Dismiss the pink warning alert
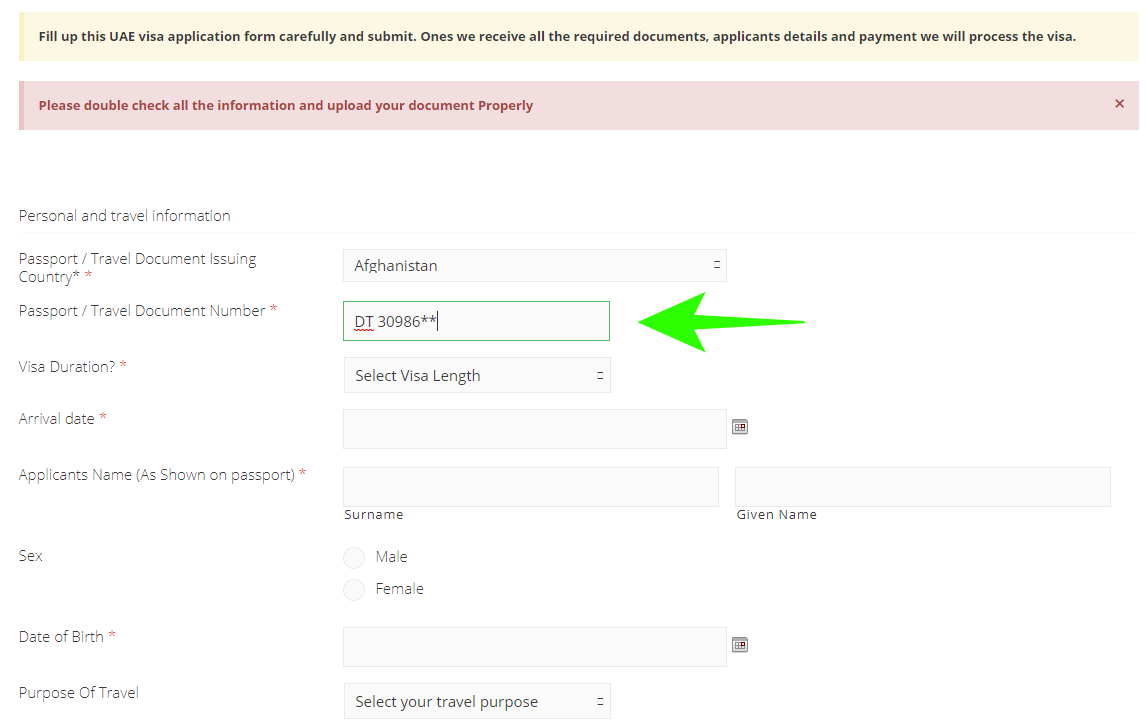Image resolution: width=1145 pixels, height=724 pixels. 1119,103
